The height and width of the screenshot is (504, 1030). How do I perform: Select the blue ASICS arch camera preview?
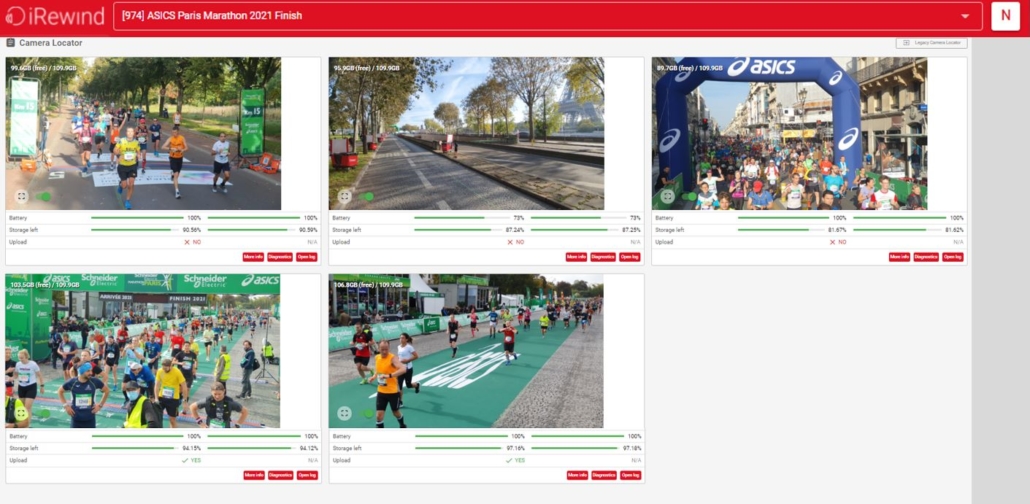[x=790, y=133]
